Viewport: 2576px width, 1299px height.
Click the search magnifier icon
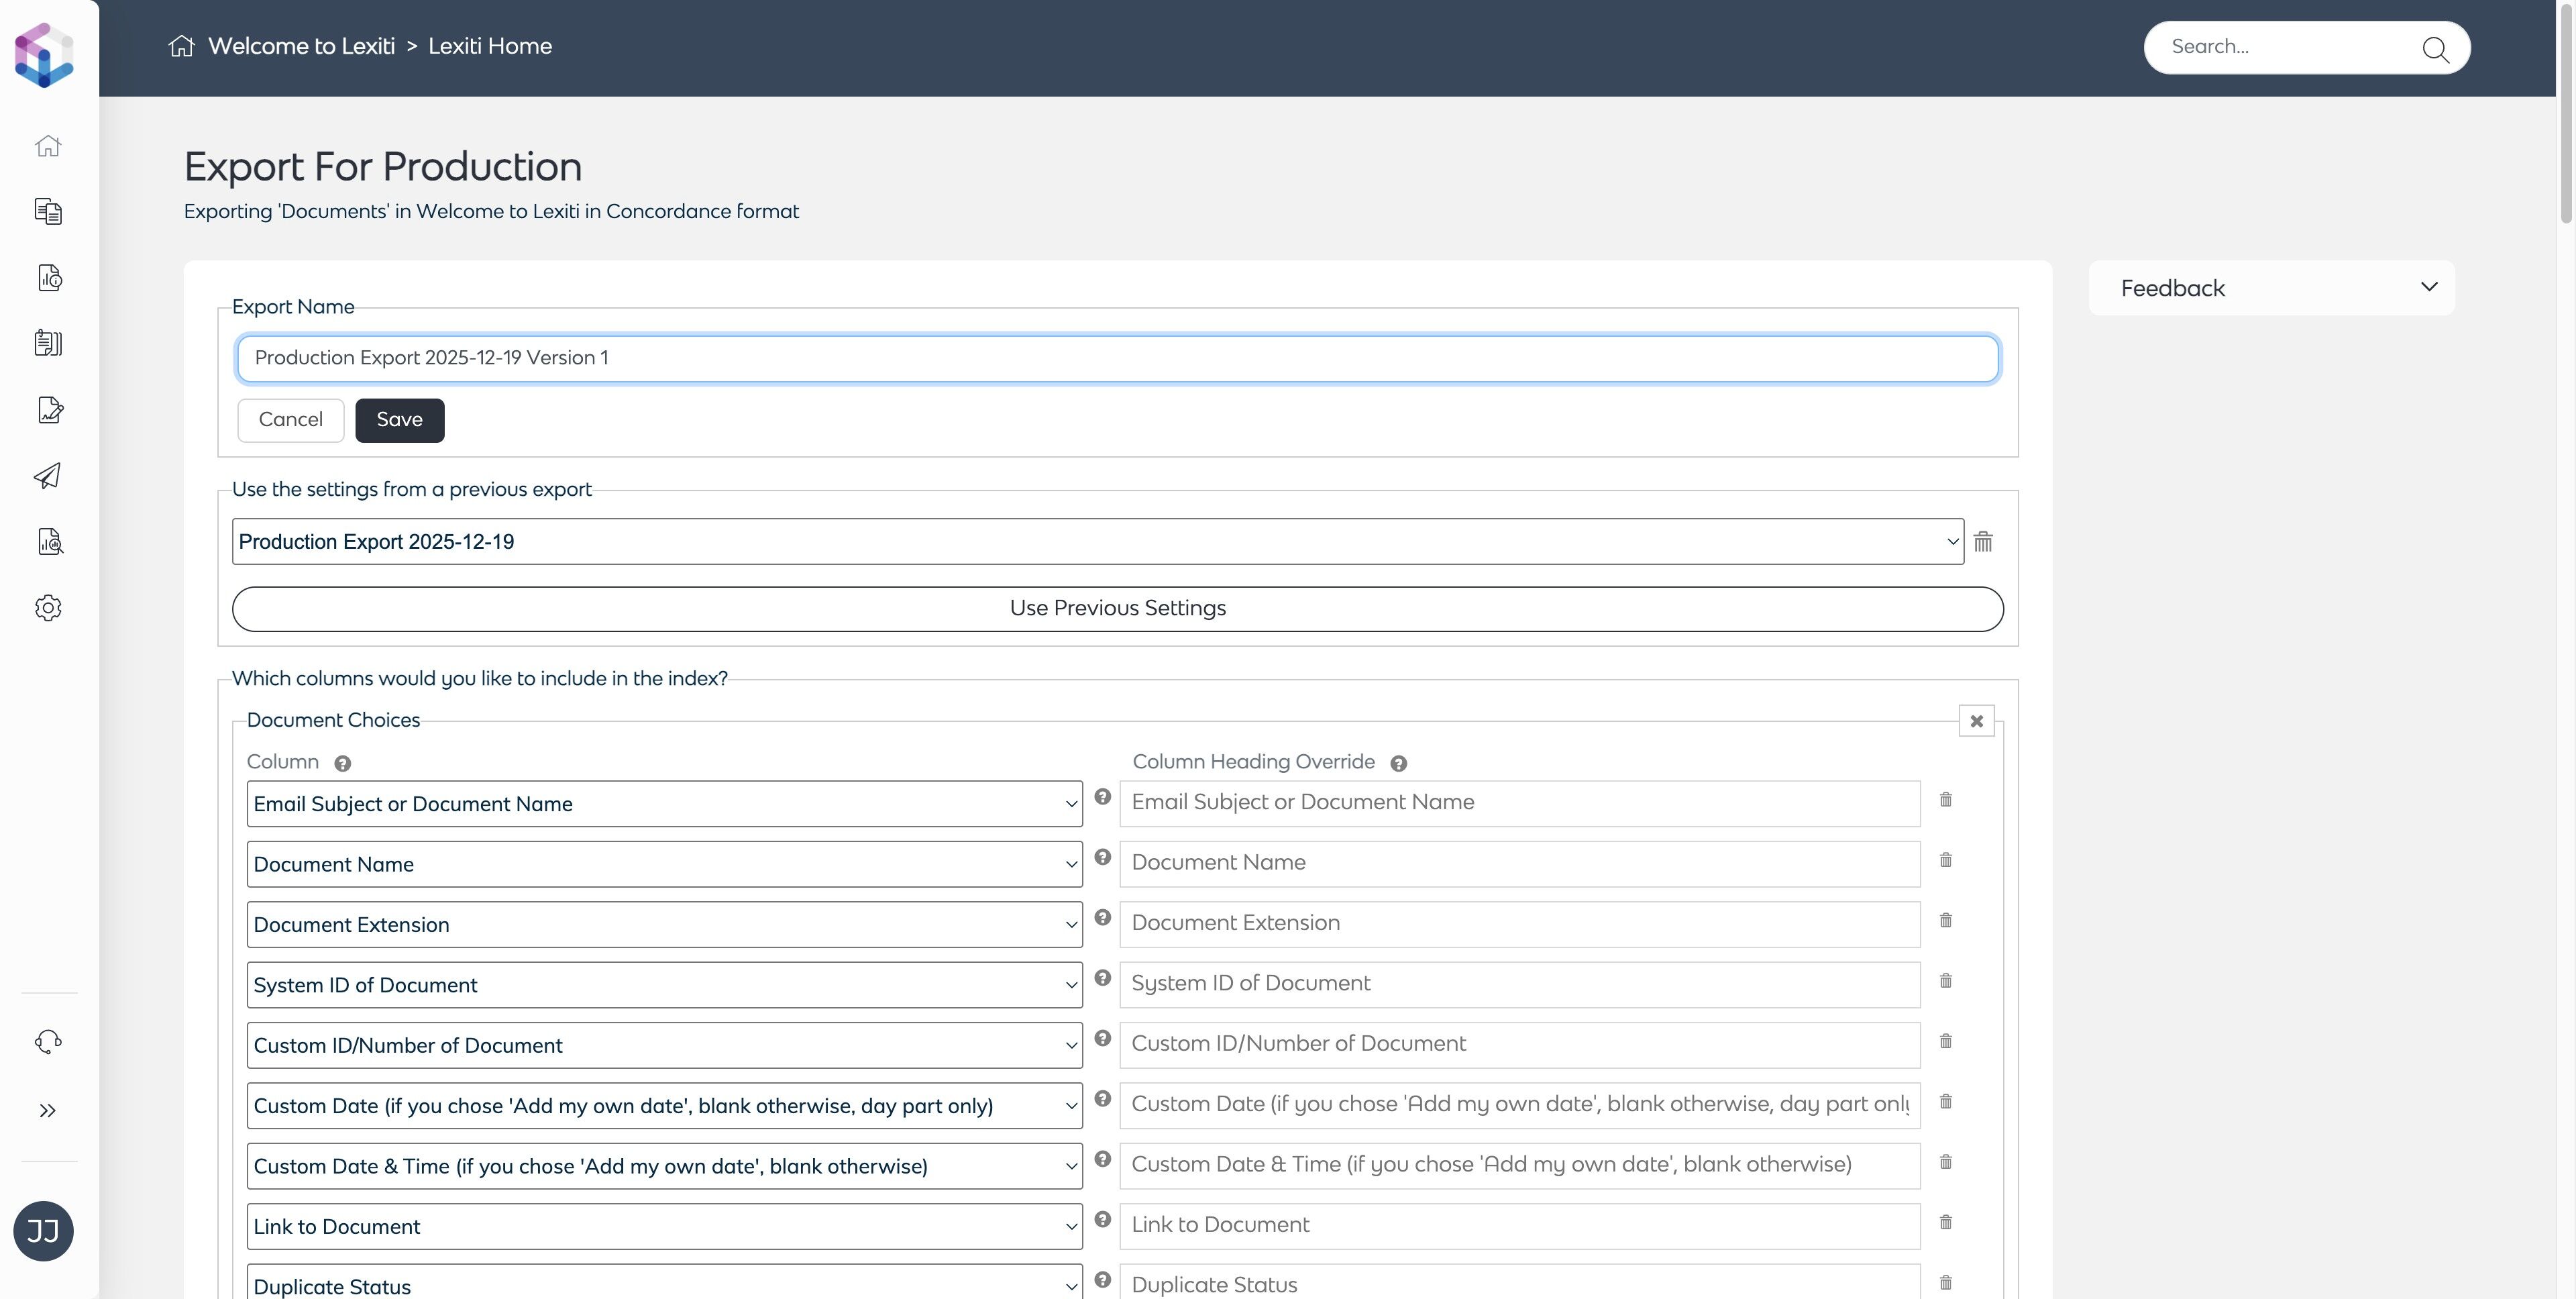2435,49
